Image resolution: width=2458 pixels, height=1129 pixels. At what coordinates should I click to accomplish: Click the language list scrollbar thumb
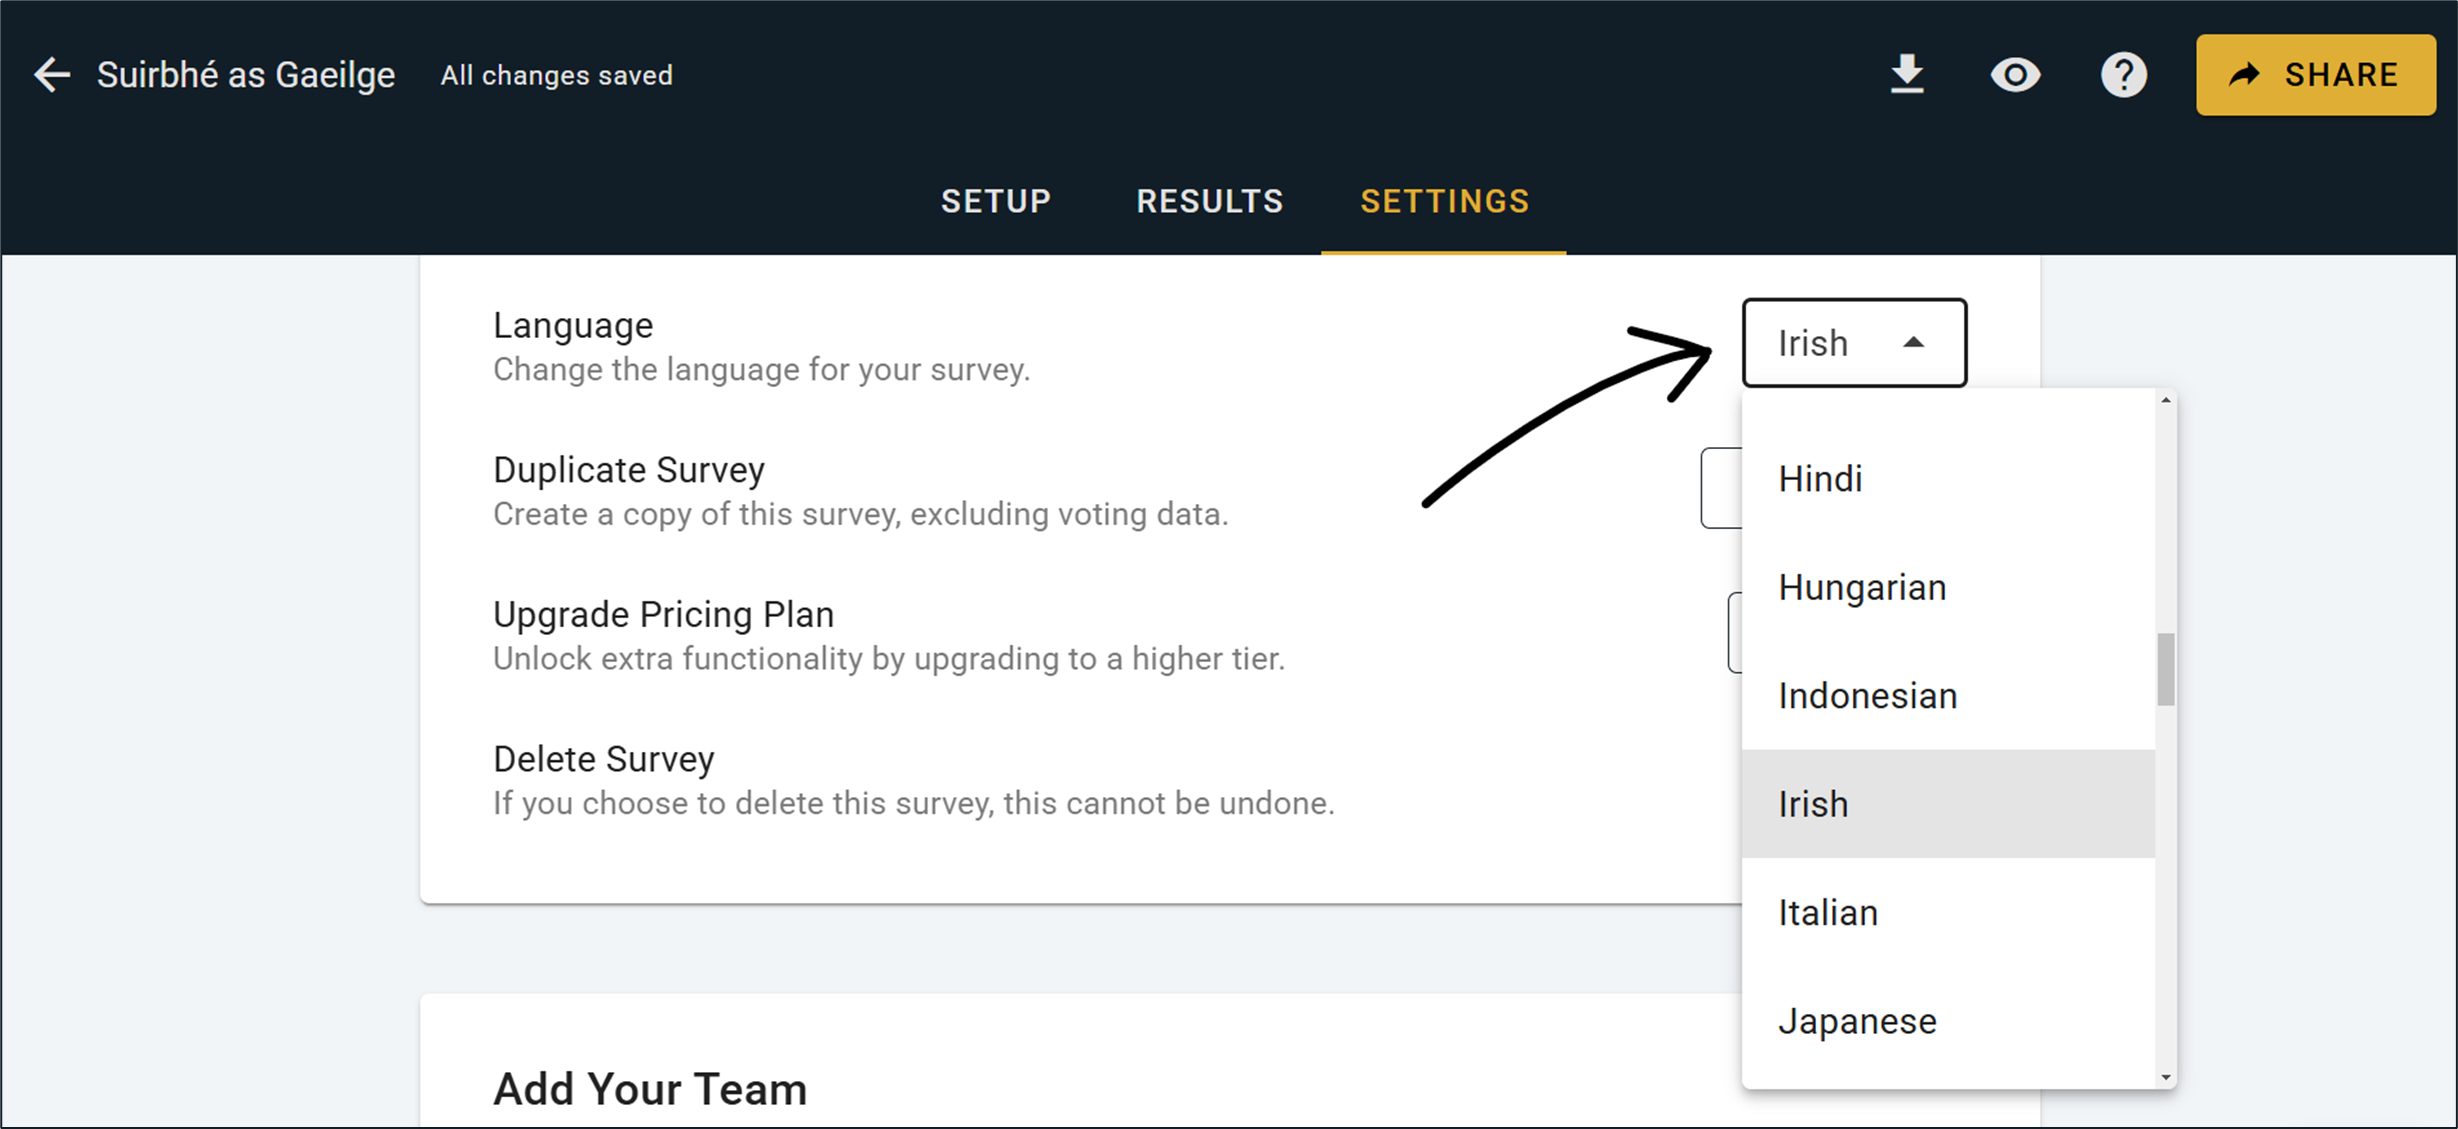tap(2166, 669)
